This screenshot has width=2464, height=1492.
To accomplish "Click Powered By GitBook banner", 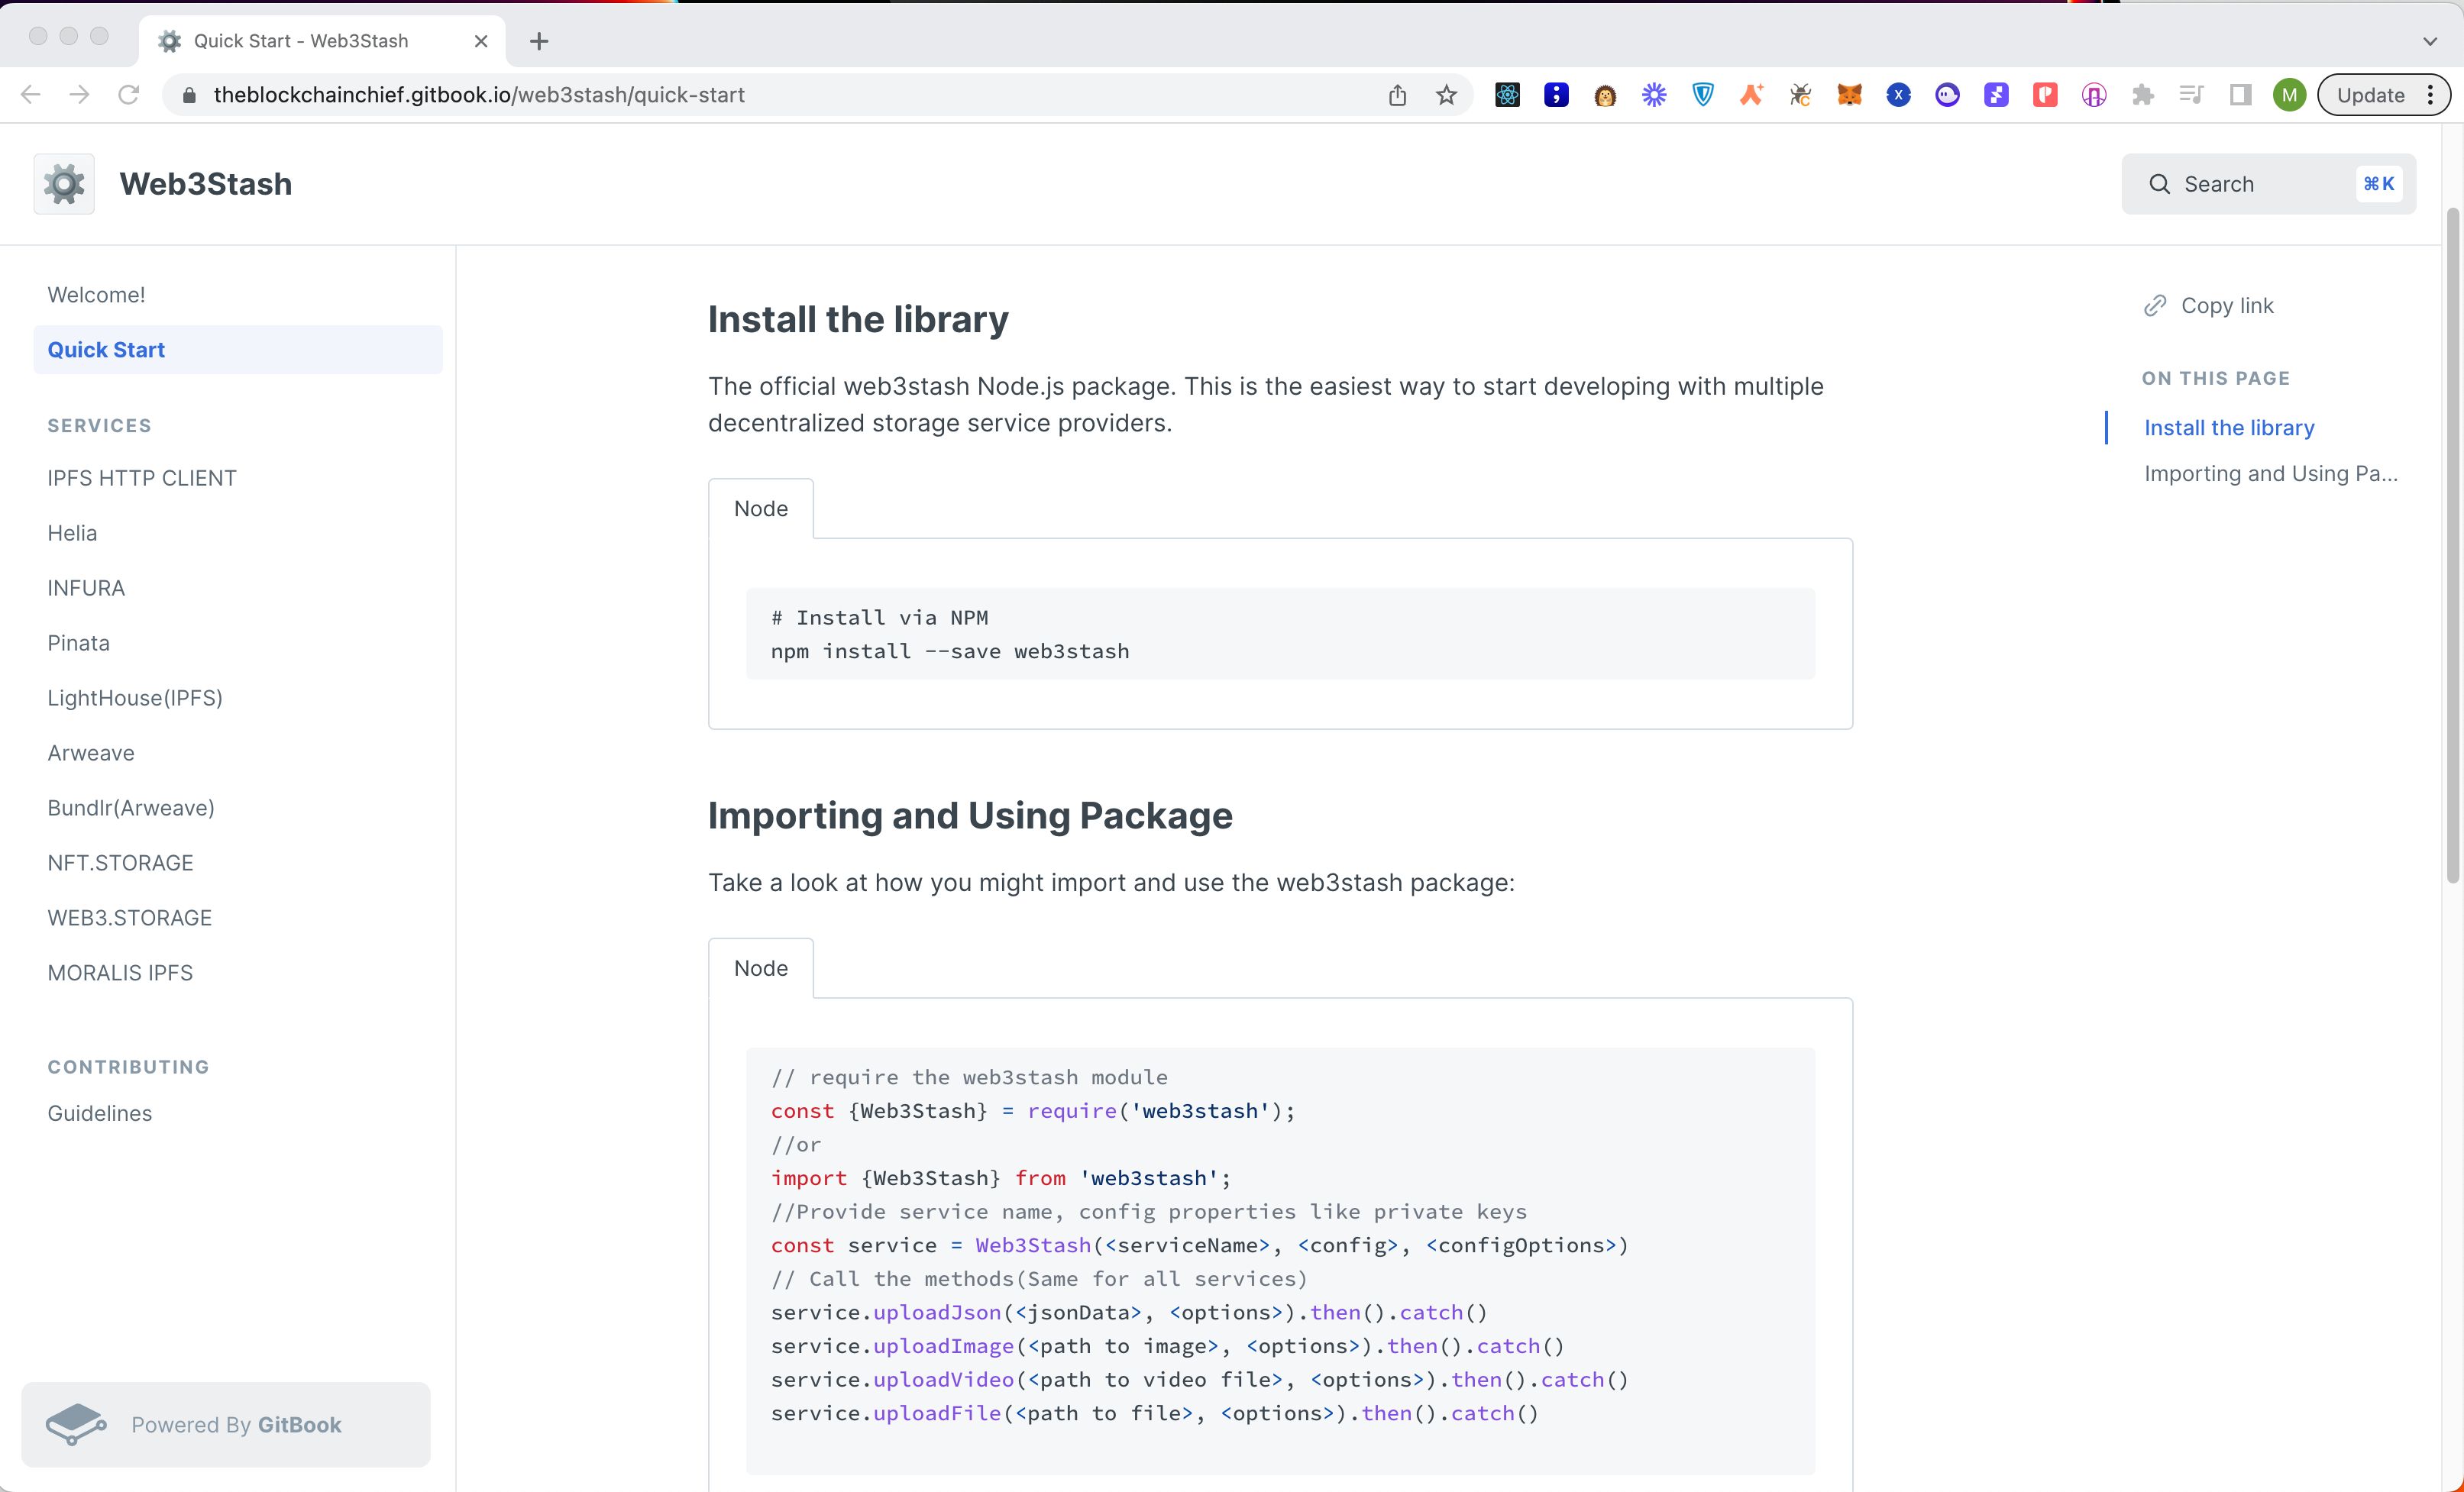I will coord(226,1424).
